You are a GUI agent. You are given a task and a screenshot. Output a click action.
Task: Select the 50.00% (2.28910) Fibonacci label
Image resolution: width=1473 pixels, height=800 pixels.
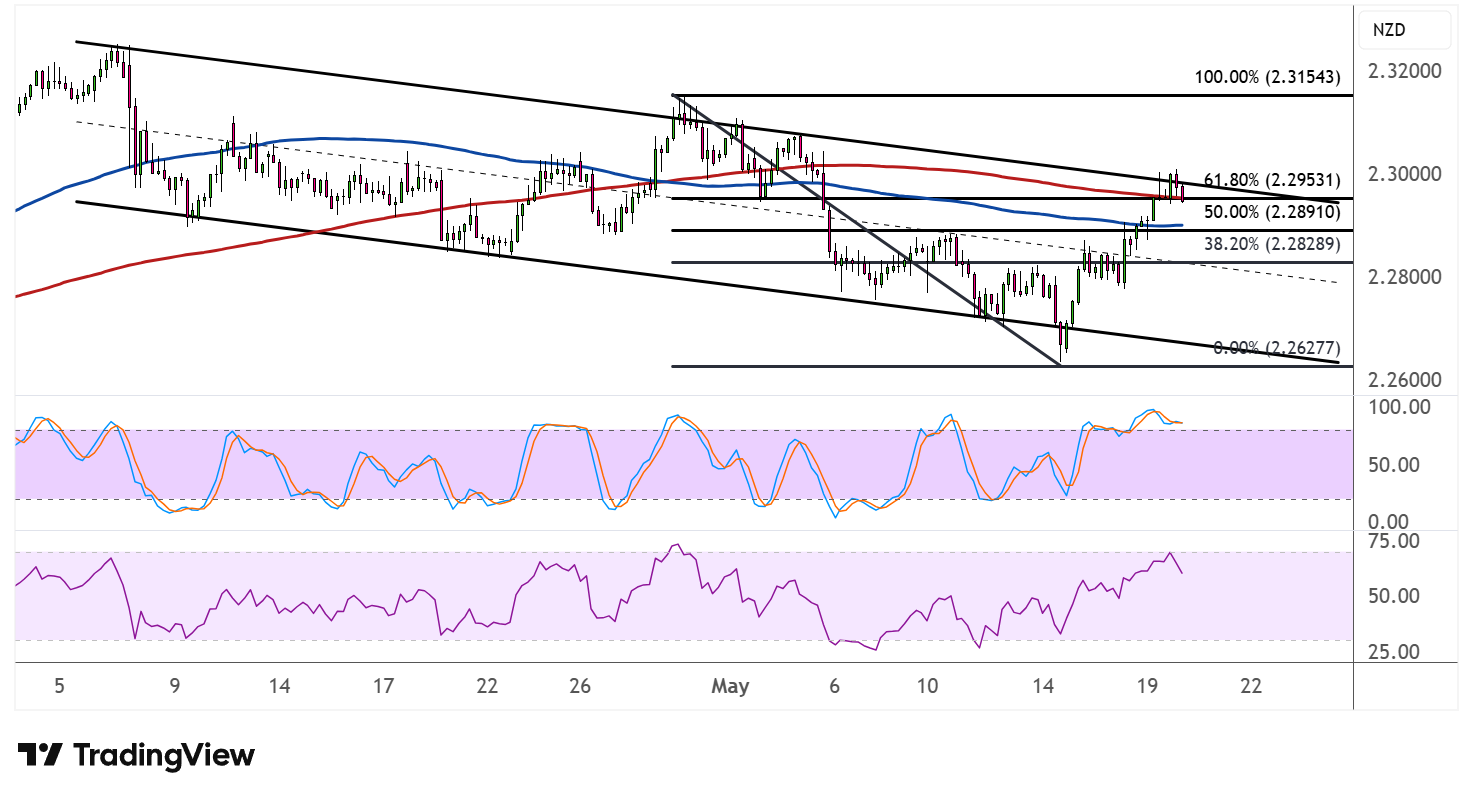click(1271, 212)
